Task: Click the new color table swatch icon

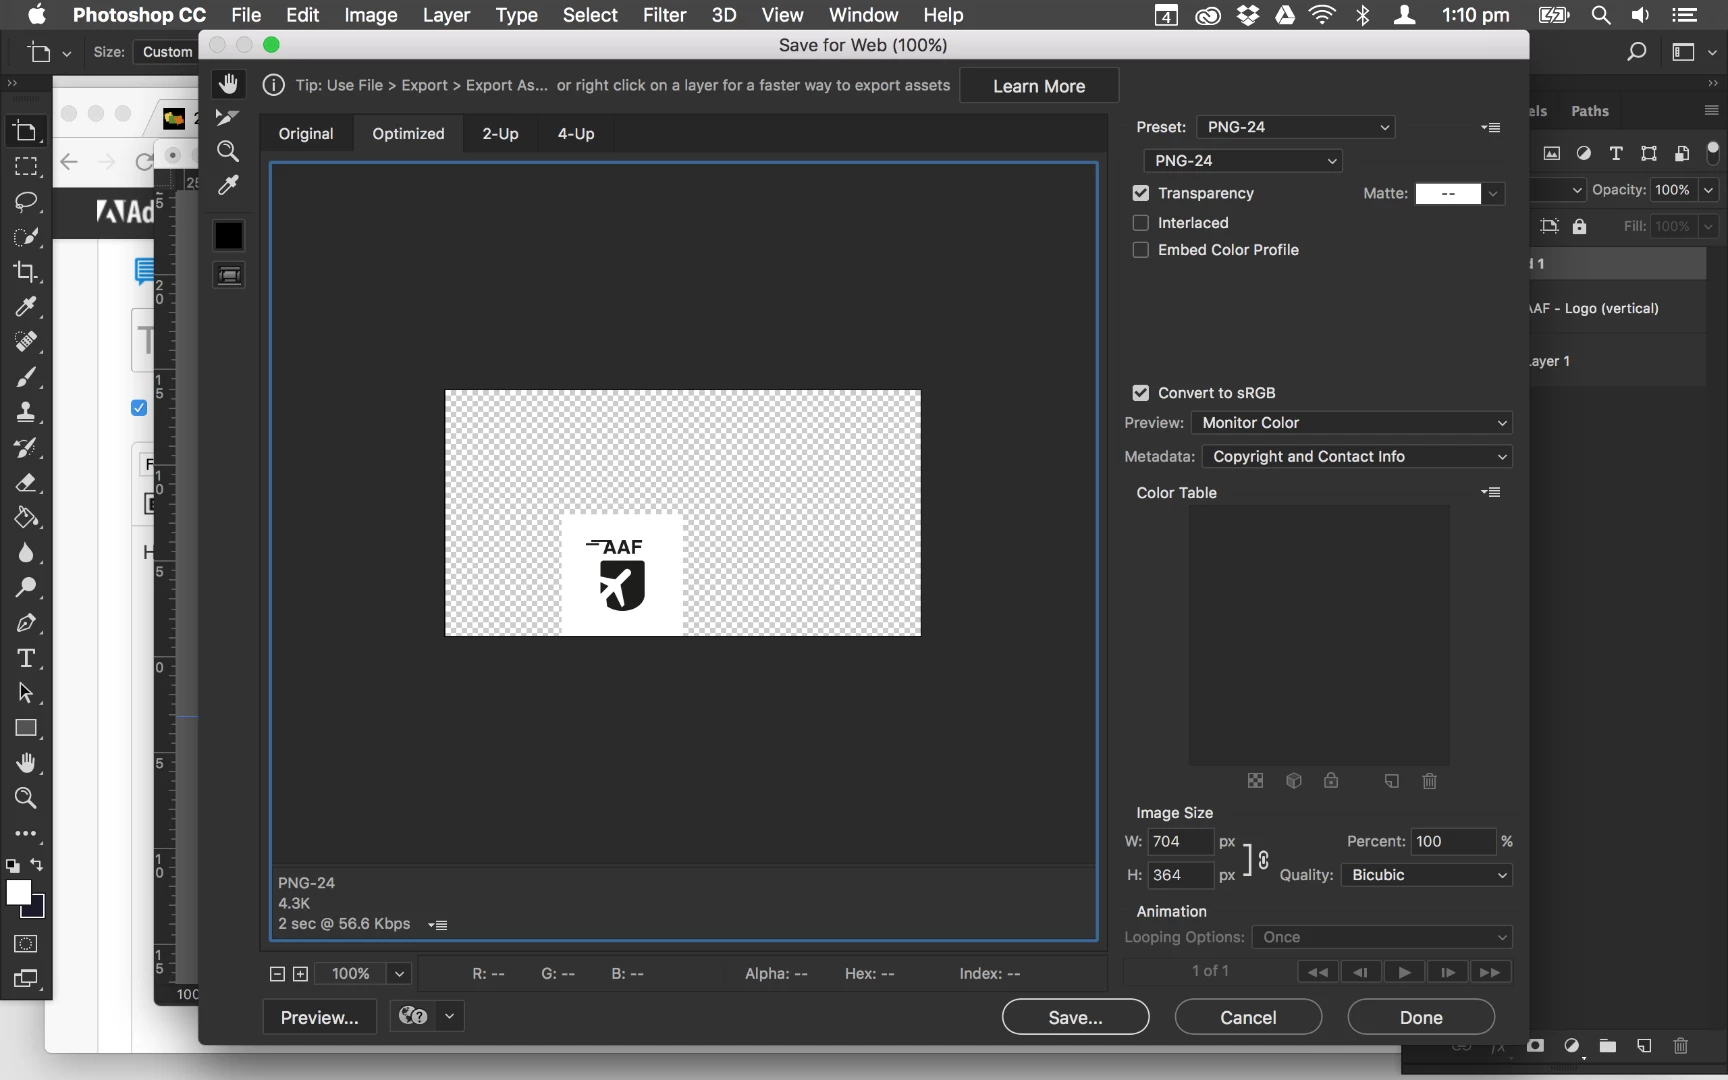Action: (1392, 781)
